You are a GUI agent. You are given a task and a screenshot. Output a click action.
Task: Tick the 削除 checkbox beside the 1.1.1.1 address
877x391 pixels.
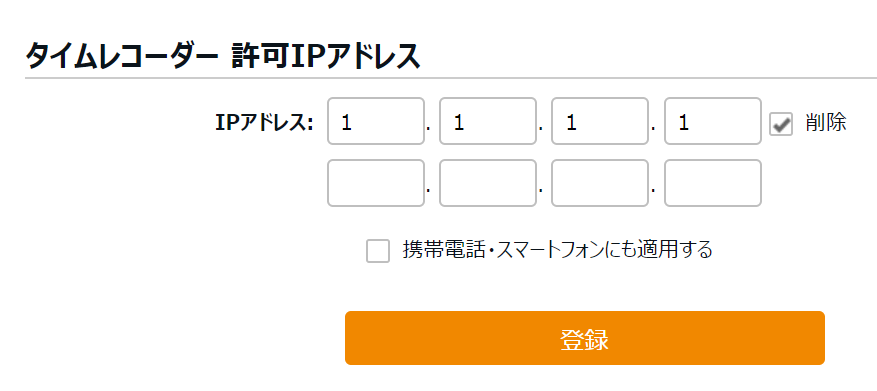(x=781, y=124)
